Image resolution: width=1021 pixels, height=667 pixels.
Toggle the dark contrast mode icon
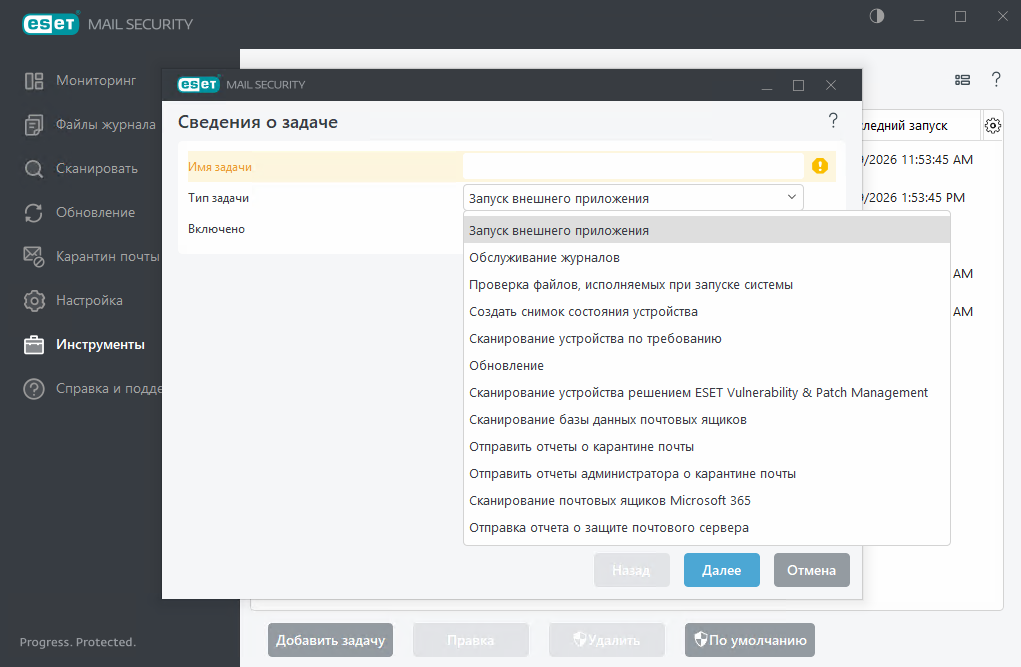tap(877, 16)
